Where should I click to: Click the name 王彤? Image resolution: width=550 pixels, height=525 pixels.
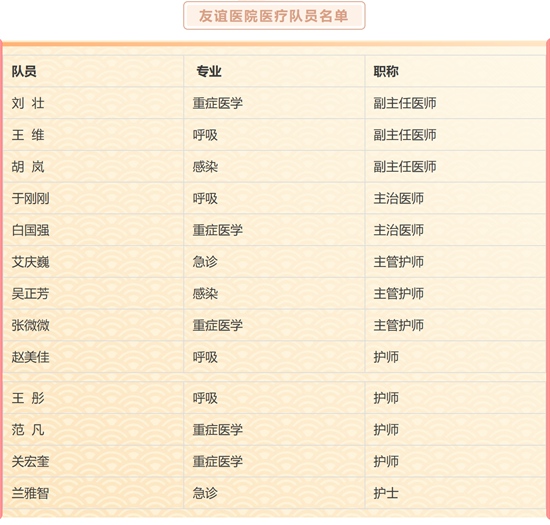click(28, 398)
